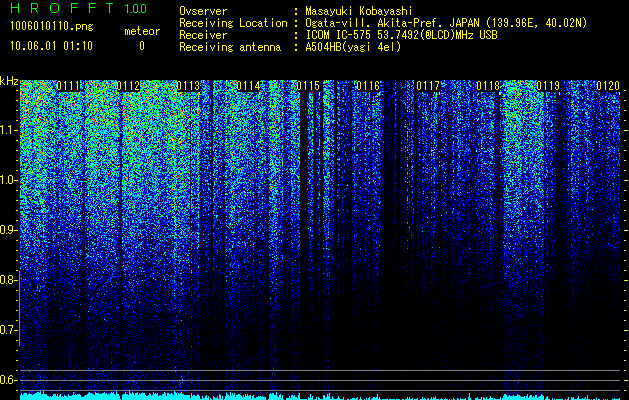Click the Receiver field label
The height and width of the screenshot is (400, 629).
coord(203,35)
